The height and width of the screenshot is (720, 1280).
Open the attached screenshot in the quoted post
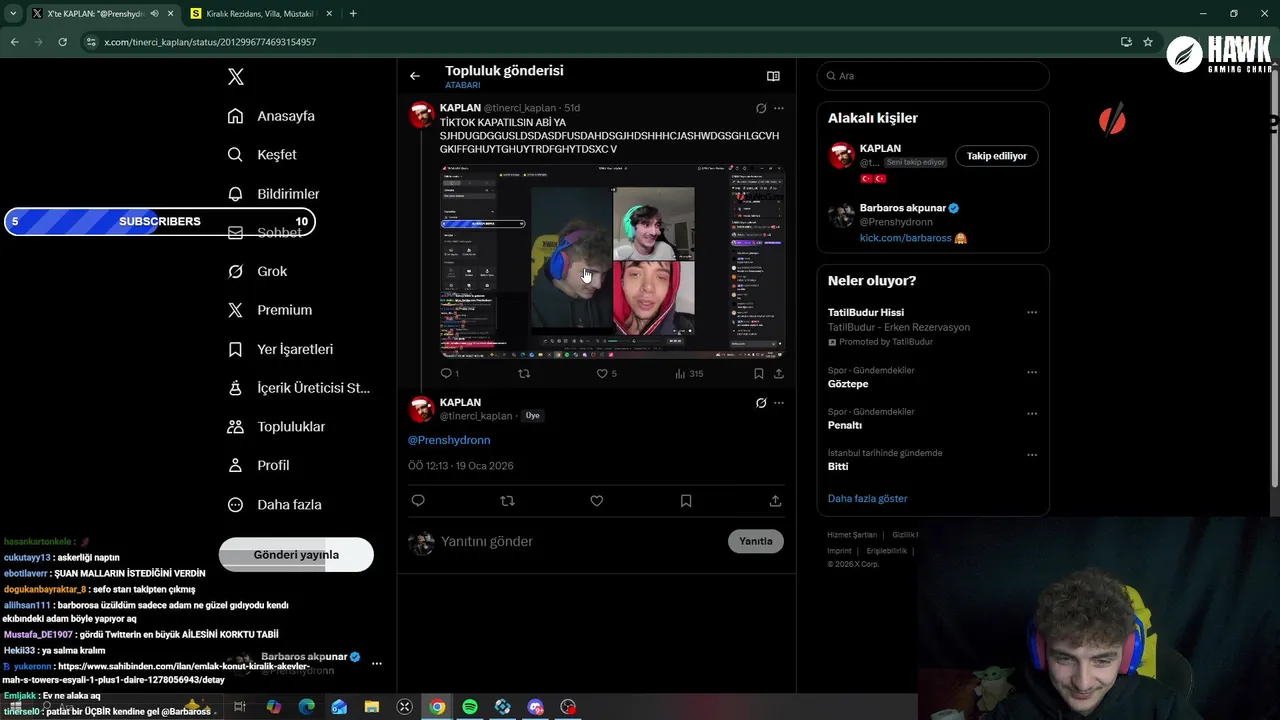tap(612, 261)
